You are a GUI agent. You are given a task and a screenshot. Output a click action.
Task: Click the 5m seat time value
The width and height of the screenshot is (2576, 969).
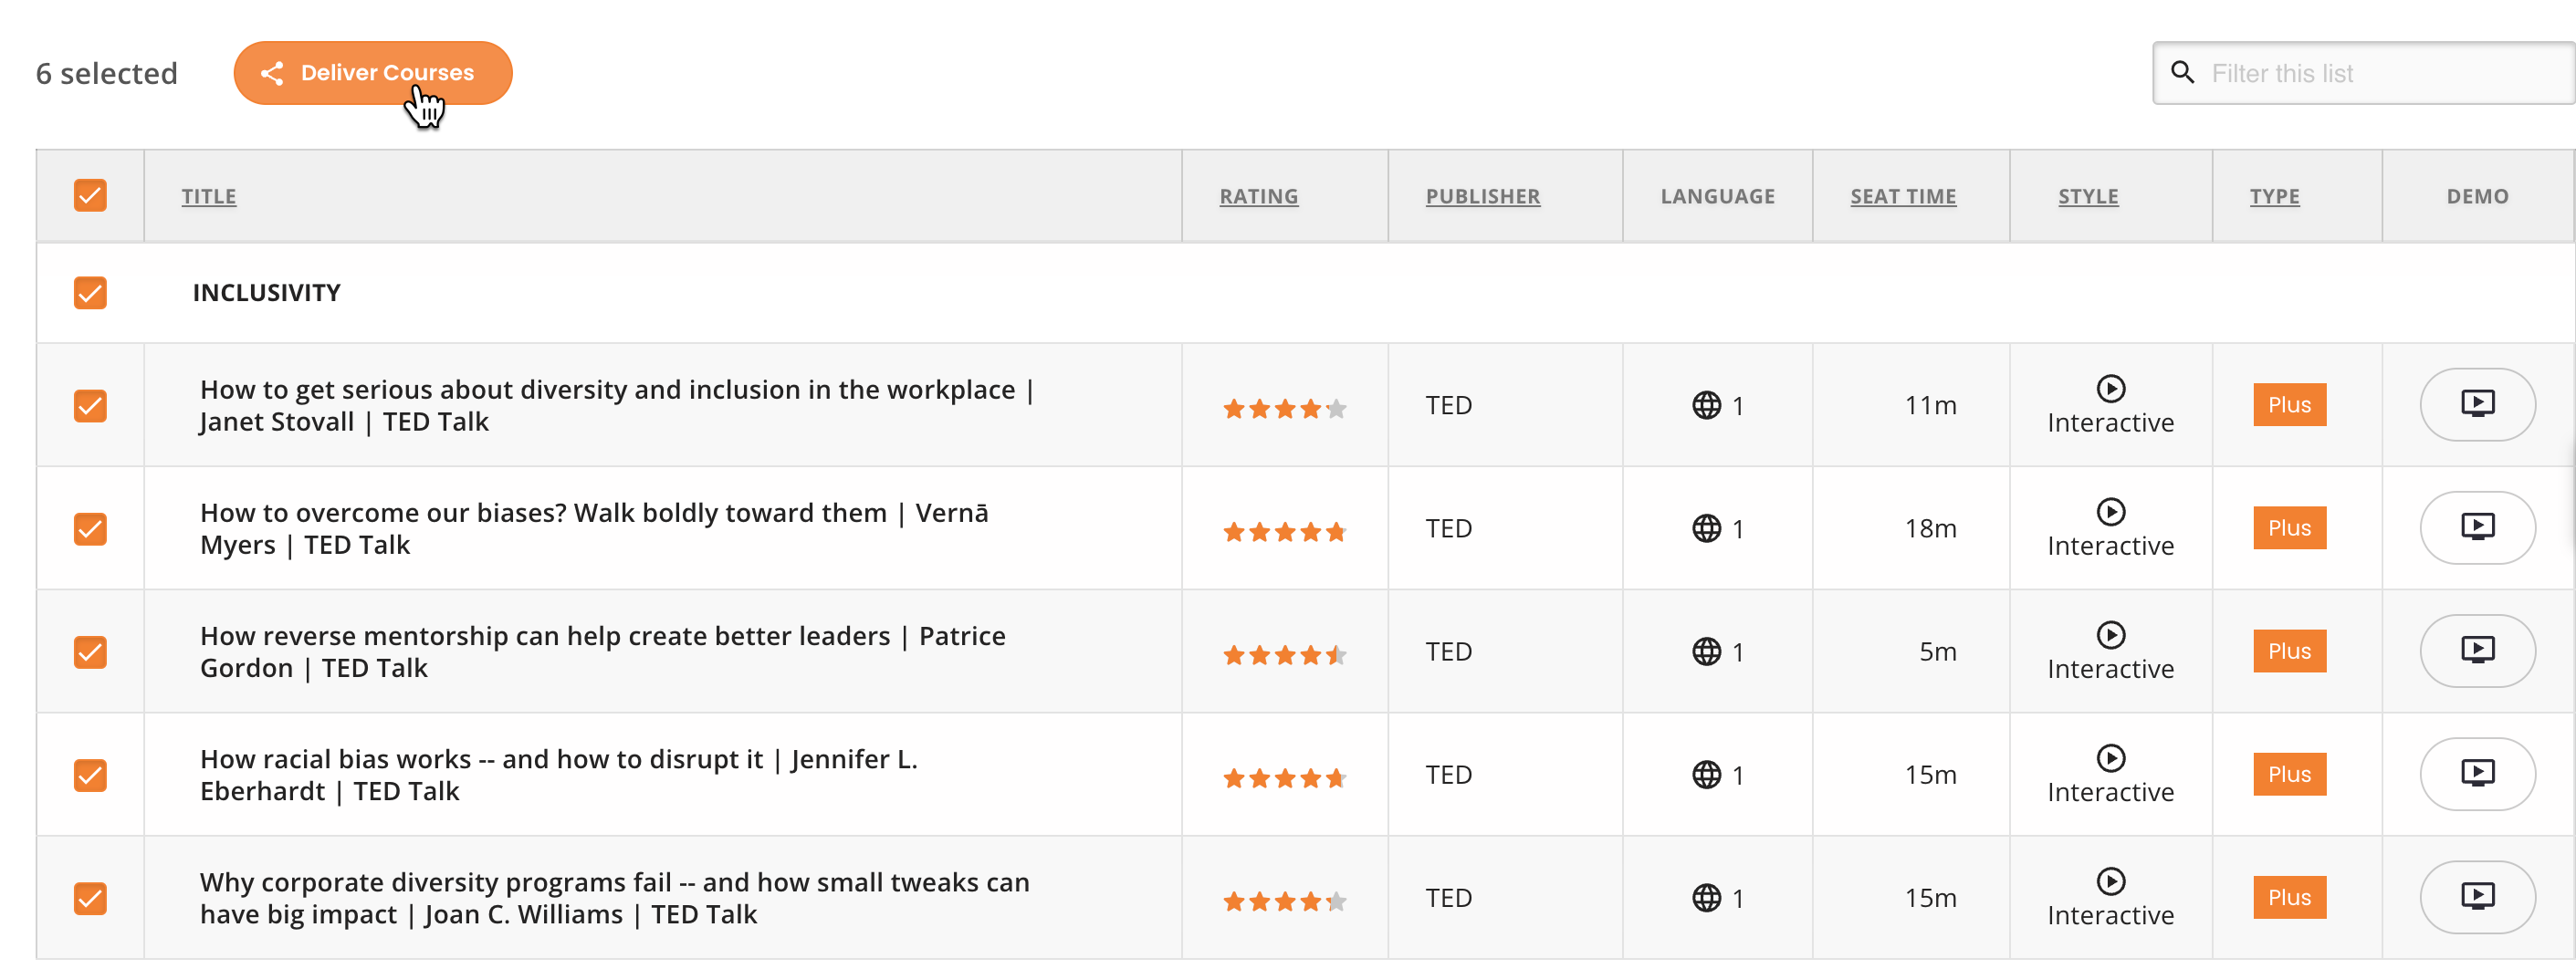(1937, 651)
